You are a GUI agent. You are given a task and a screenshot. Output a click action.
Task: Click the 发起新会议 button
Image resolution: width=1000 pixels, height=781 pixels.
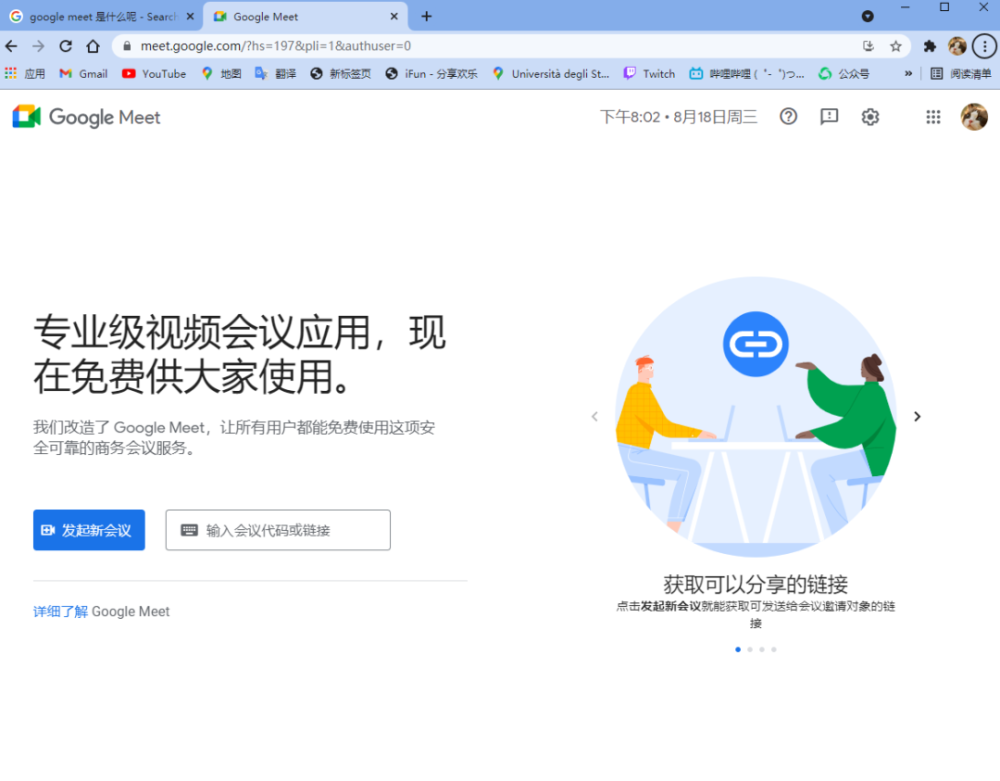pyautogui.click(x=89, y=530)
